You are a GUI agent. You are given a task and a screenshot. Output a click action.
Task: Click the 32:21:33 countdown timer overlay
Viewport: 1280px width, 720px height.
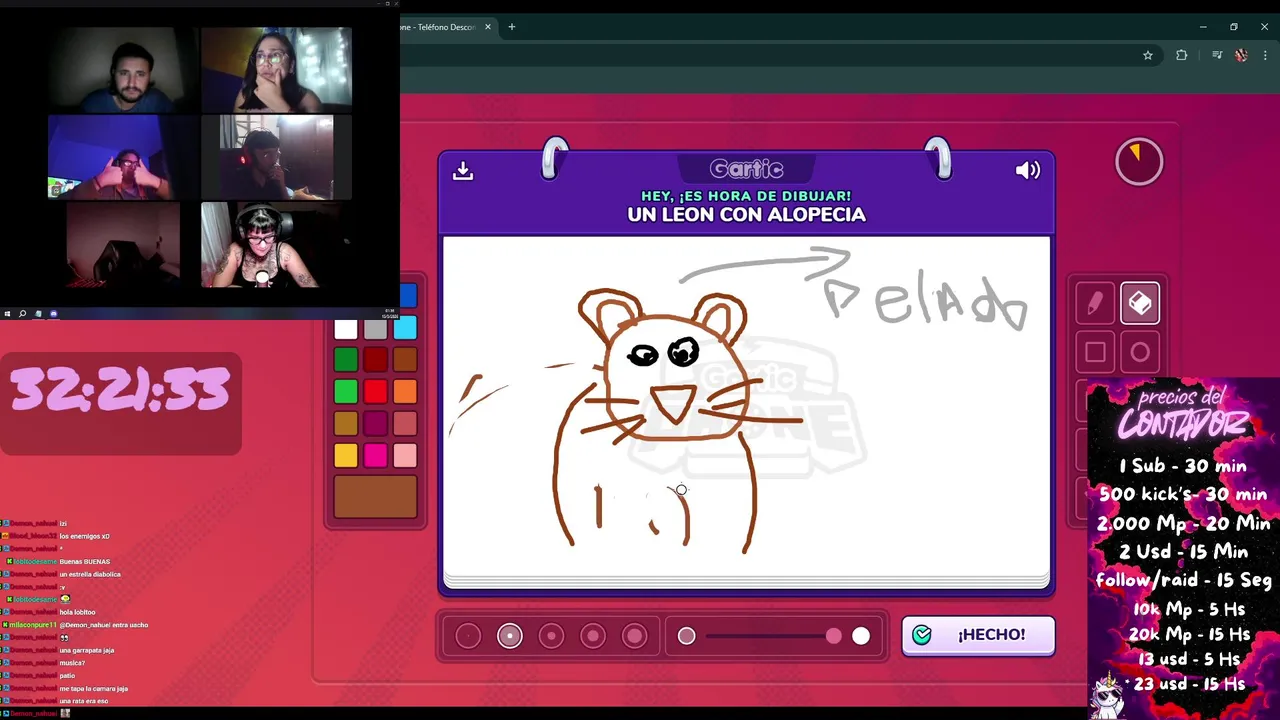click(x=120, y=391)
